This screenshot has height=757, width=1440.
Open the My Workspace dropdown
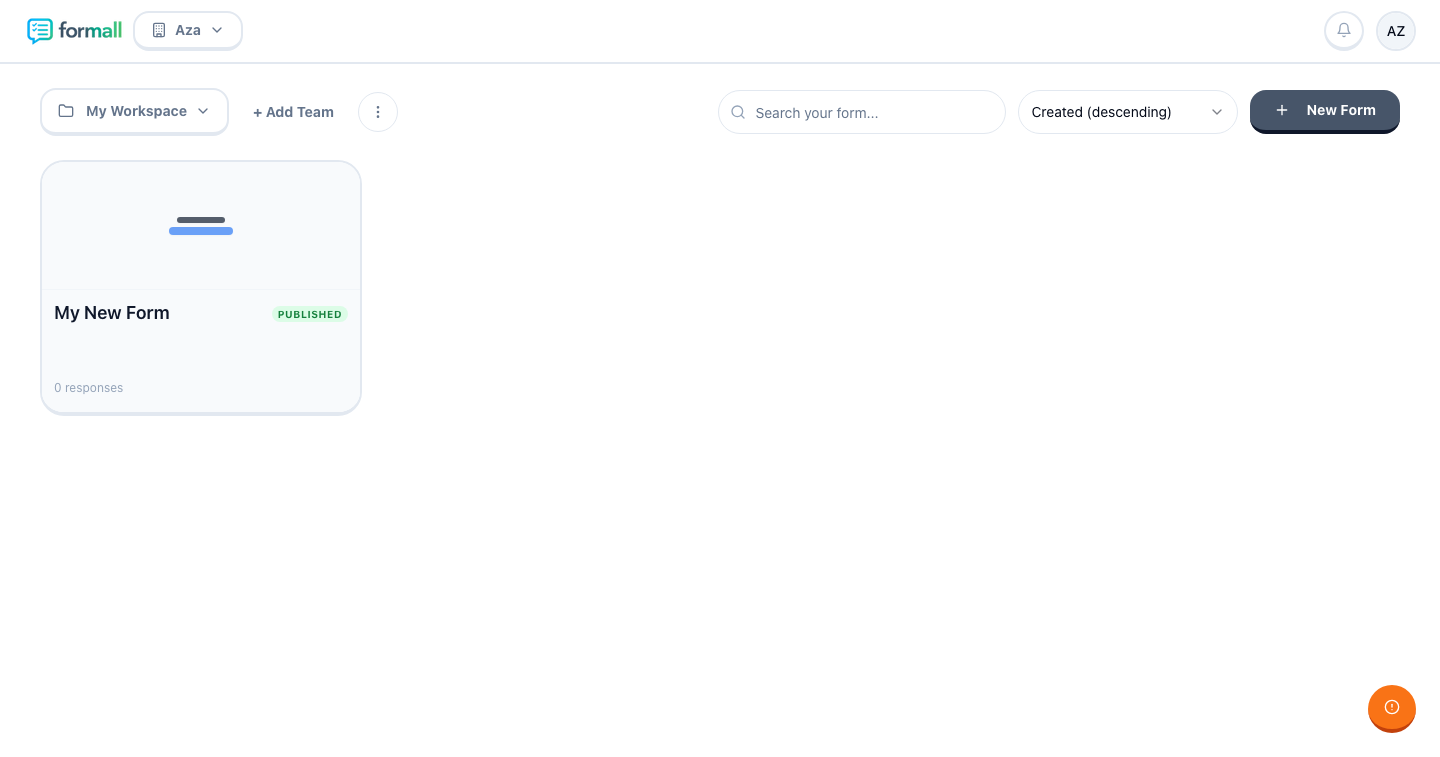tap(135, 111)
